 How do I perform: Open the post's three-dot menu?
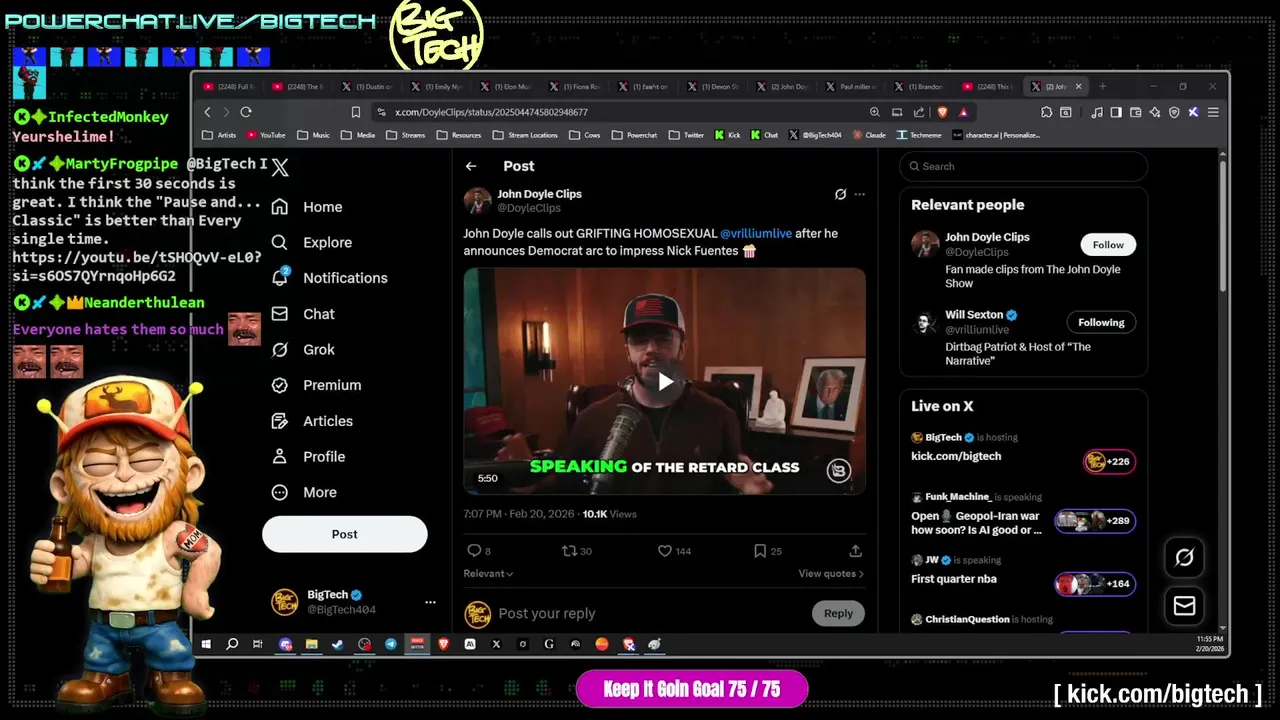coord(859,194)
